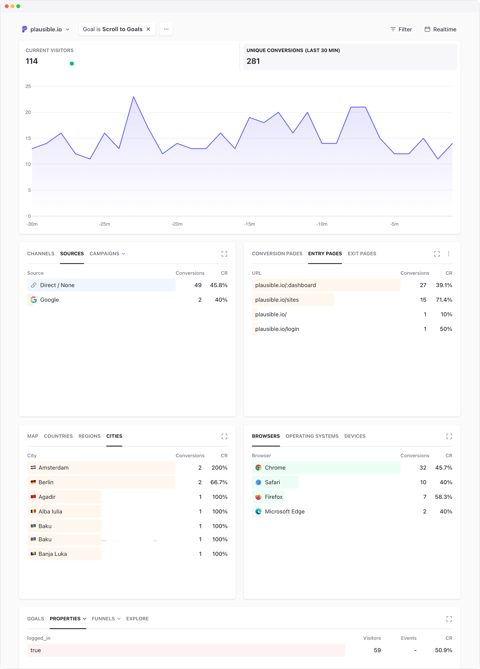Switch to the Operating Systems tab
This screenshot has width=480, height=669.
pos(312,436)
